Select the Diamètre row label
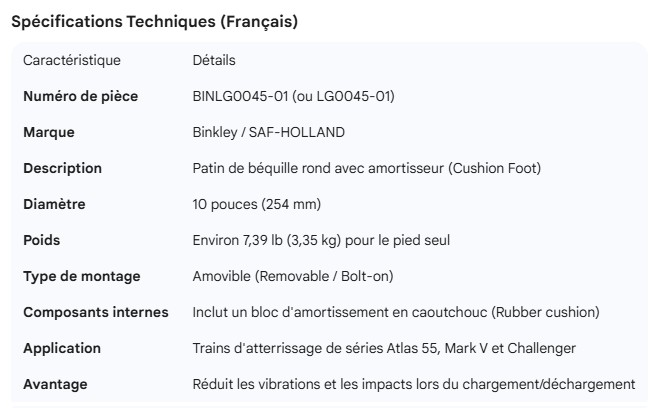The height and width of the screenshot is (408, 657). click(x=55, y=204)
